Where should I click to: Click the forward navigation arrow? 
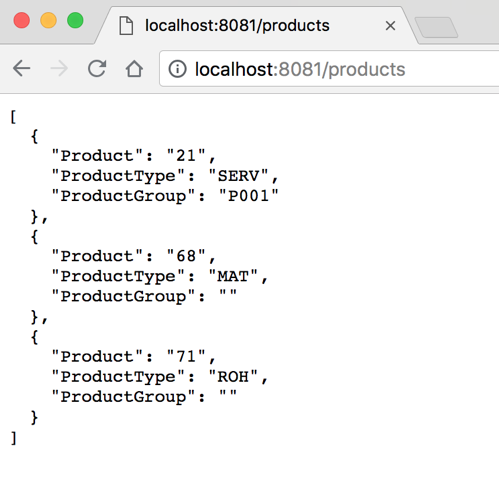tap(59, 69)
